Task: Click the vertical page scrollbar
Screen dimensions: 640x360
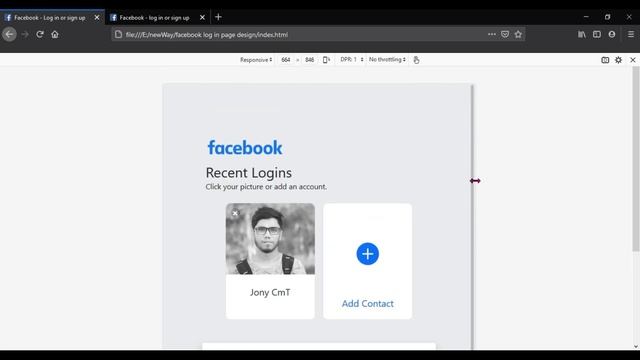Action: click(636, 159)
